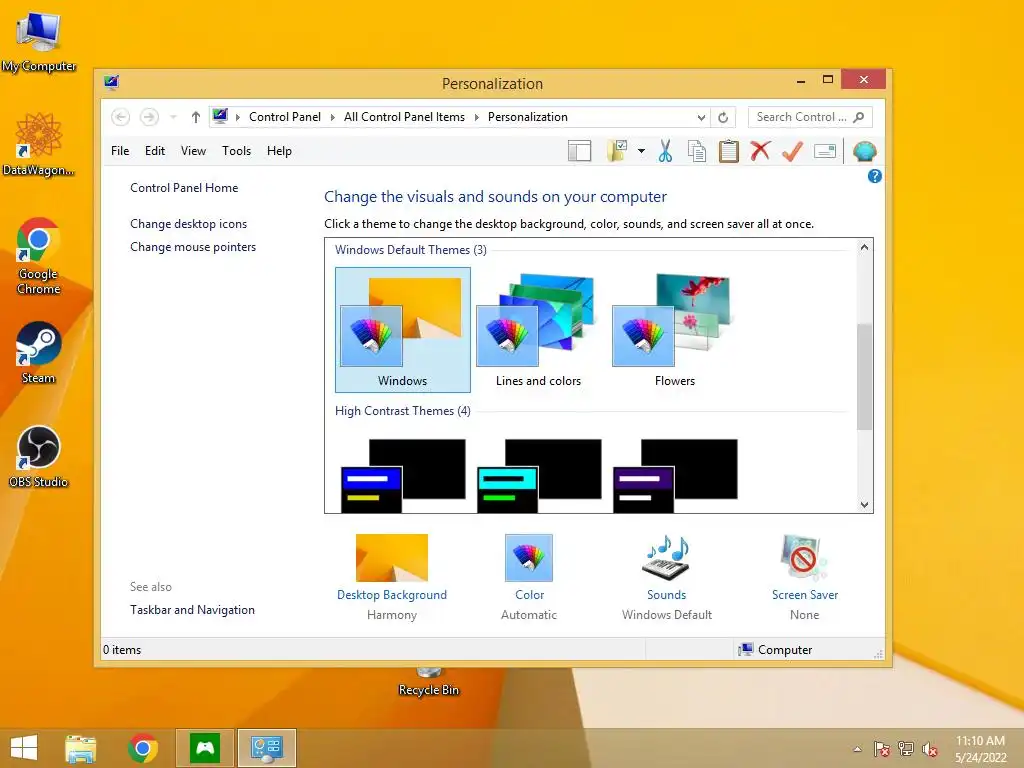The image size is (1024, 768).
Task: Open Google Chrome desktop shortcut
Action: pos(39,256)
